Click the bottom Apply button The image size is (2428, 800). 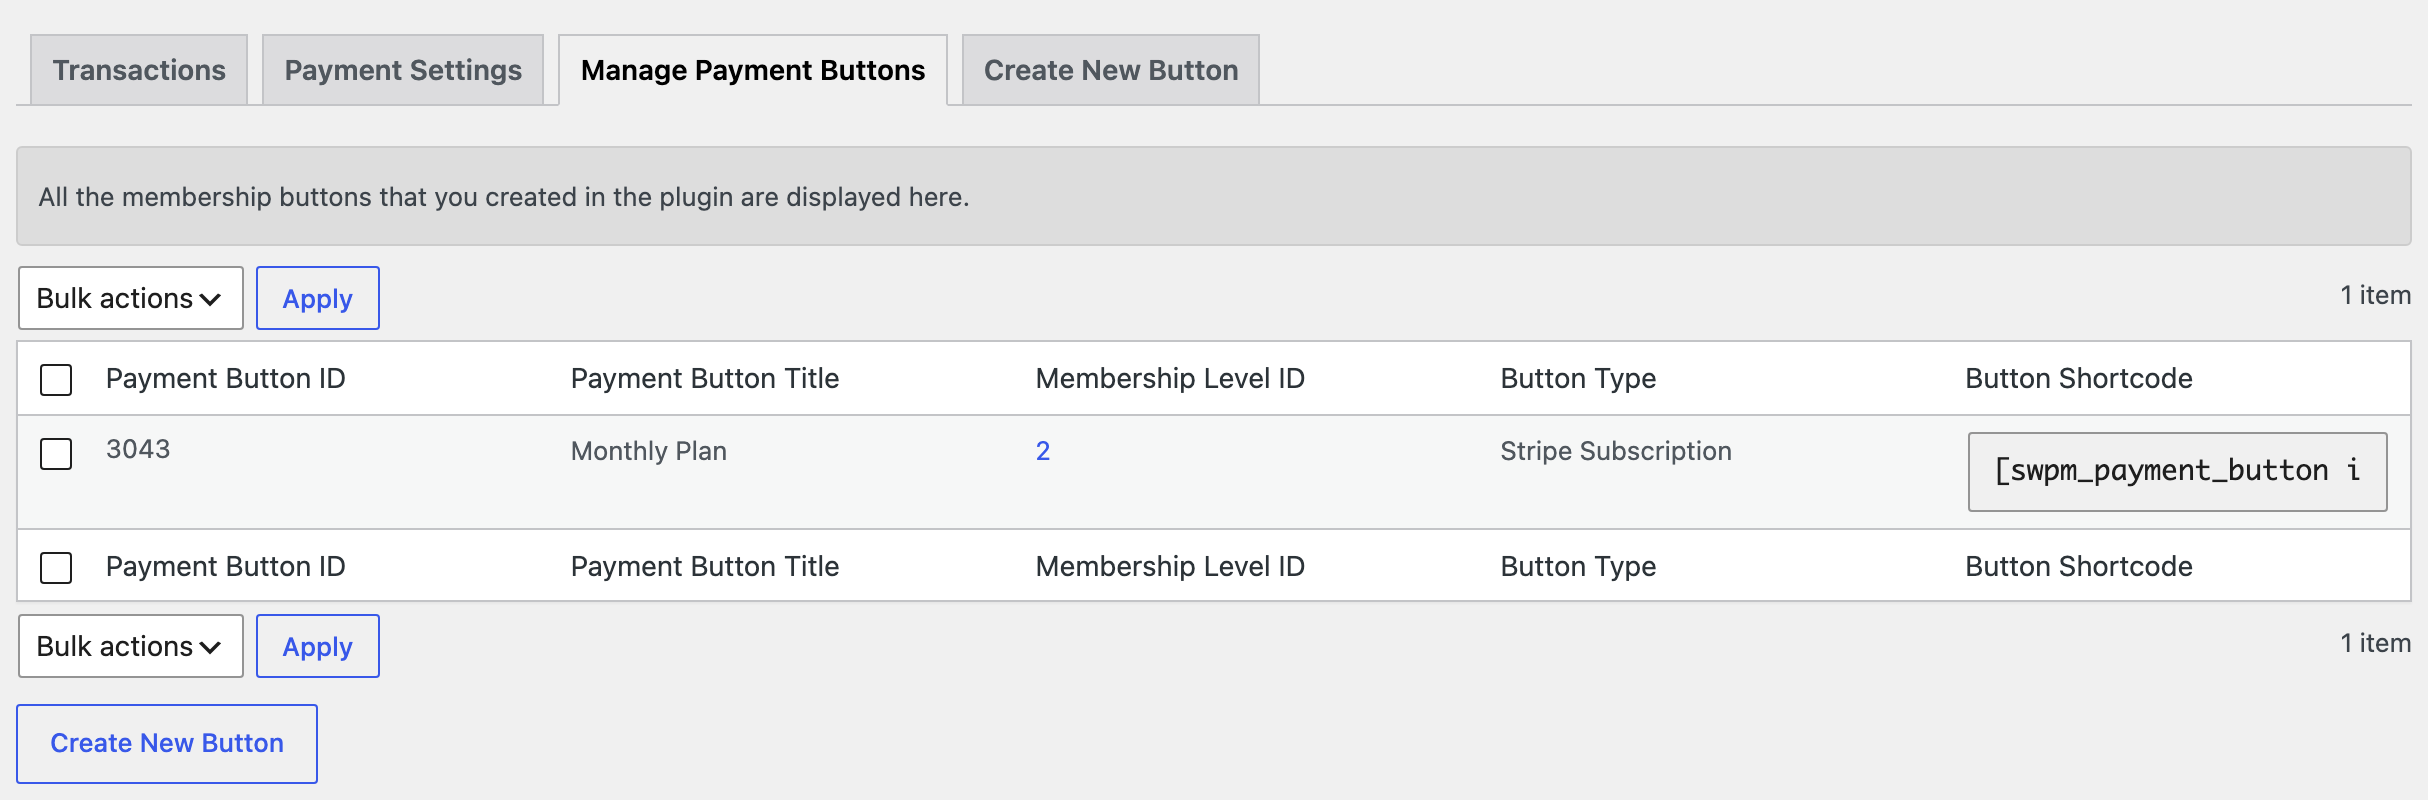coord(318,646)
